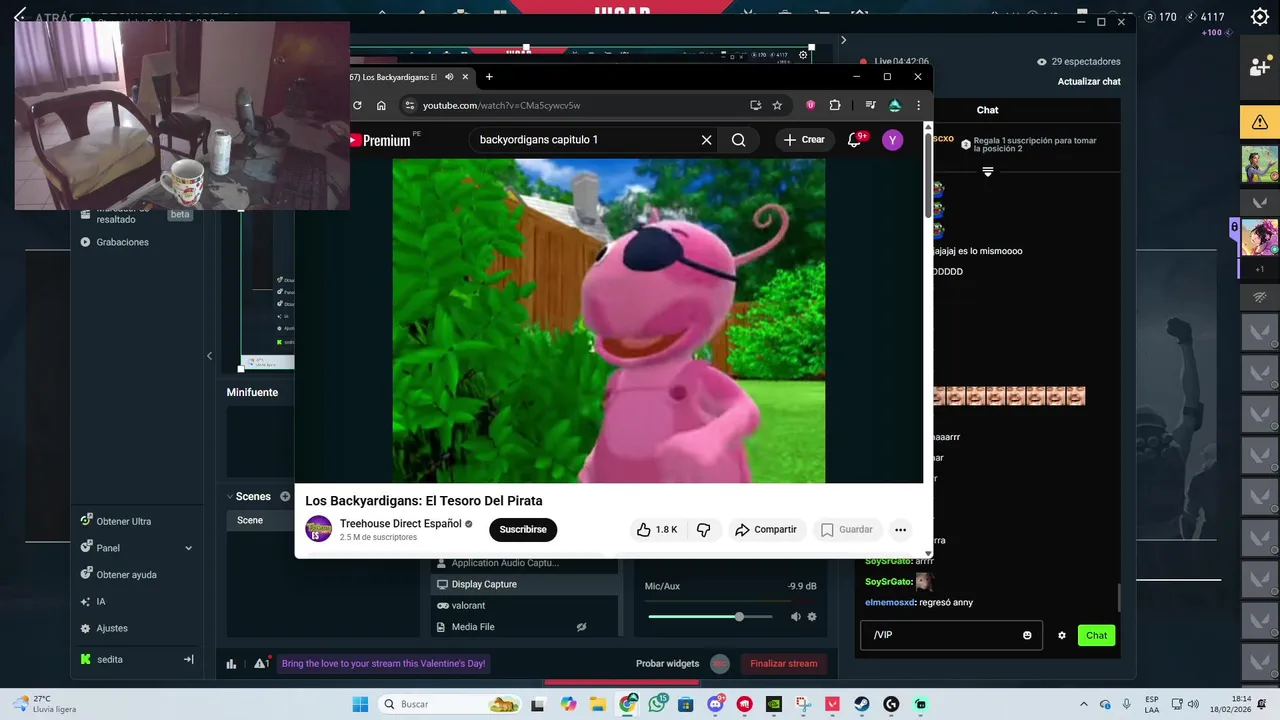Open Valorant add friend icon
This screenshot has height=720, width=1280.
coord(1260,67)
